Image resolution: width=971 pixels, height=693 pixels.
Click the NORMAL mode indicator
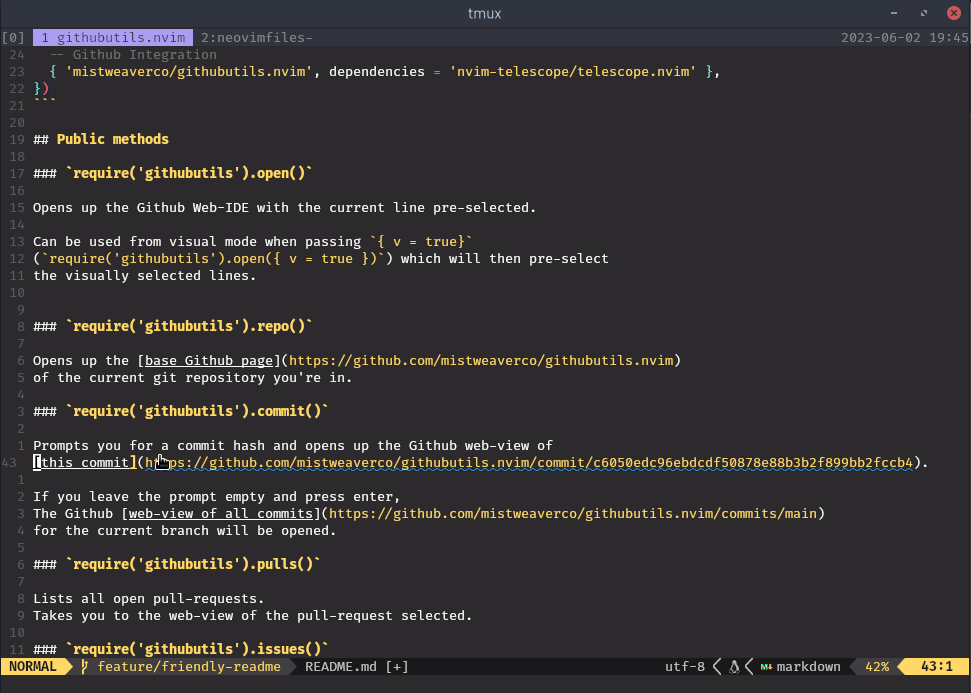pos(33,666)
